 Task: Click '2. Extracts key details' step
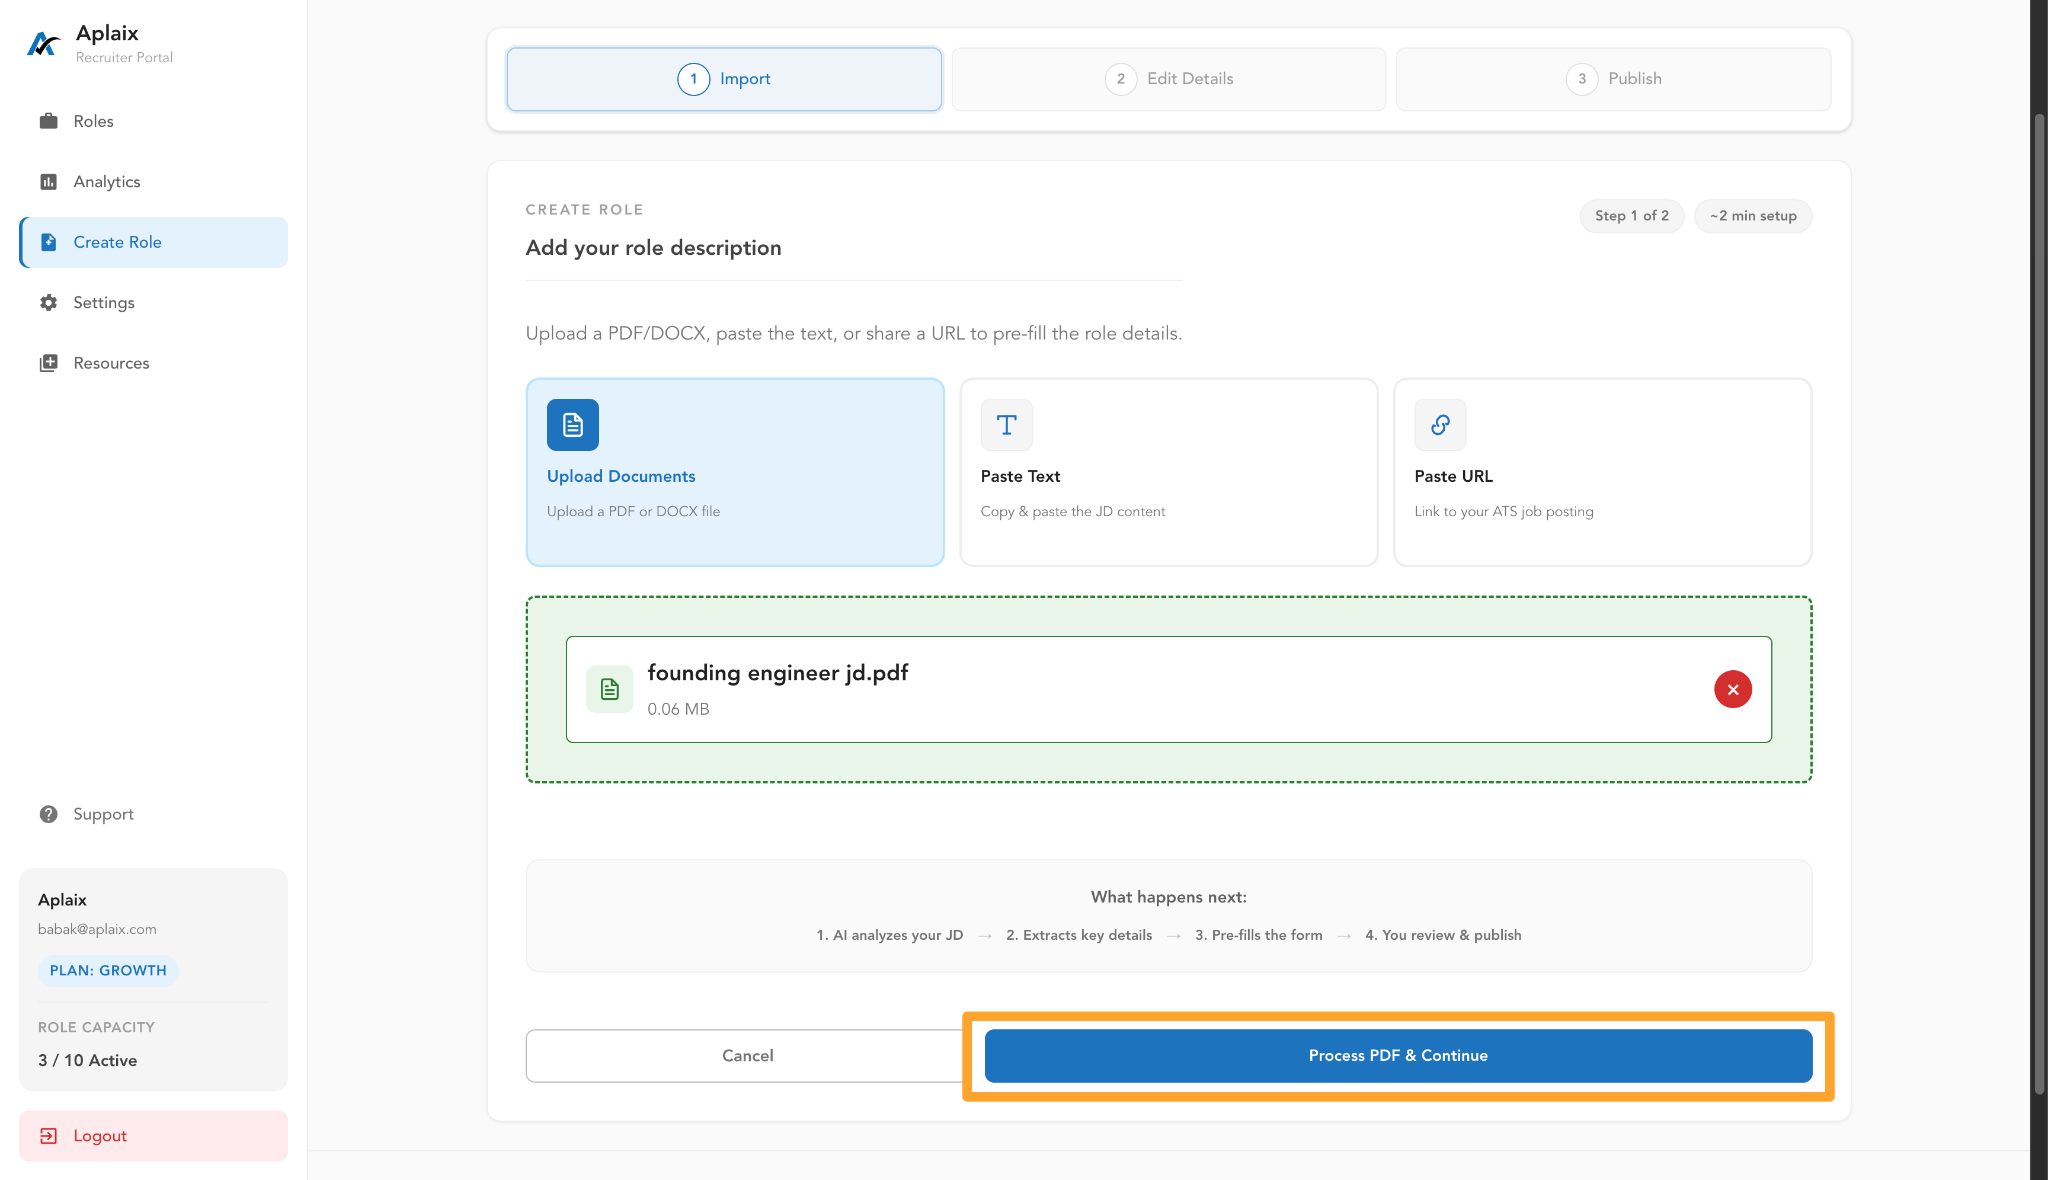[1079, 935]
